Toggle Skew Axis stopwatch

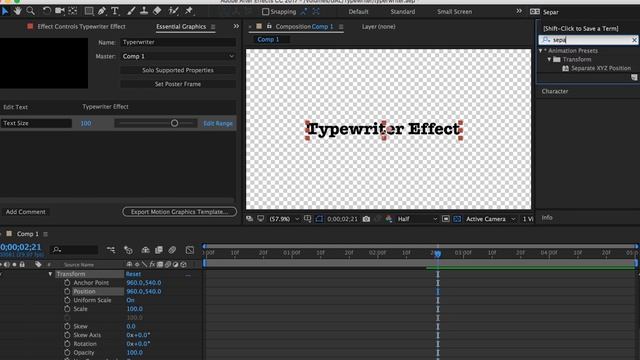click(x=67, y=335)
